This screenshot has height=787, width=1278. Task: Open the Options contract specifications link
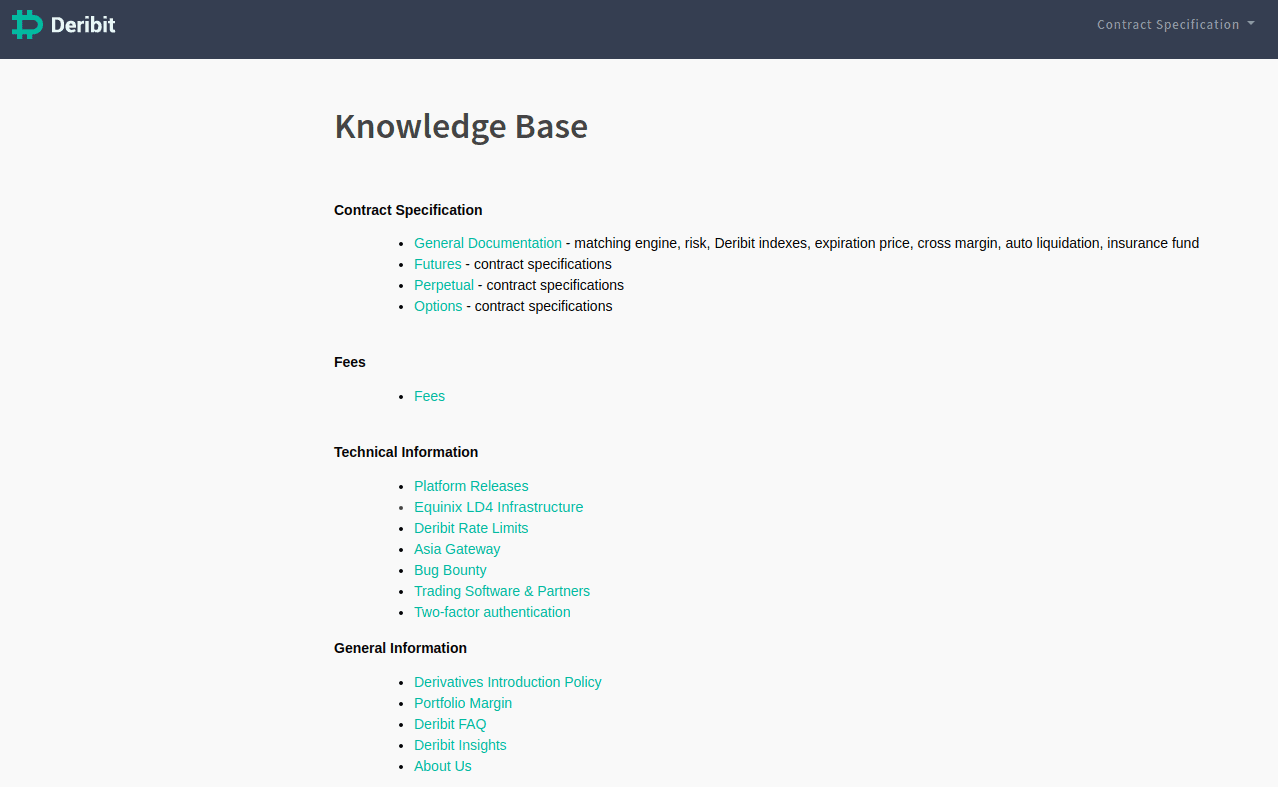point(438,306)
